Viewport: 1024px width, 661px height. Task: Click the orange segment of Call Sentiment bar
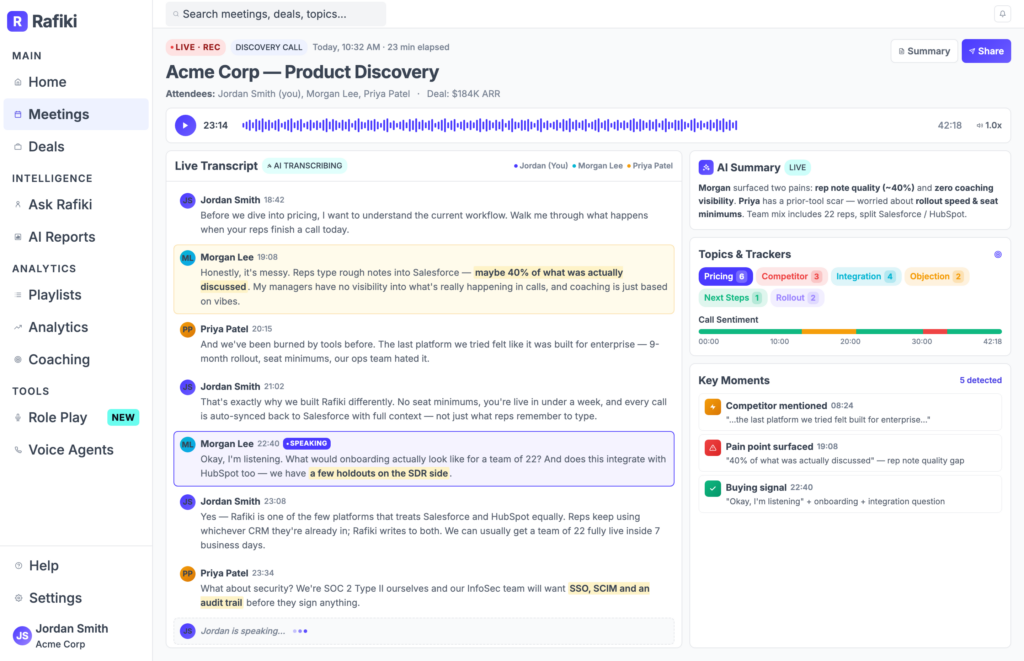(x=829, y=332)
